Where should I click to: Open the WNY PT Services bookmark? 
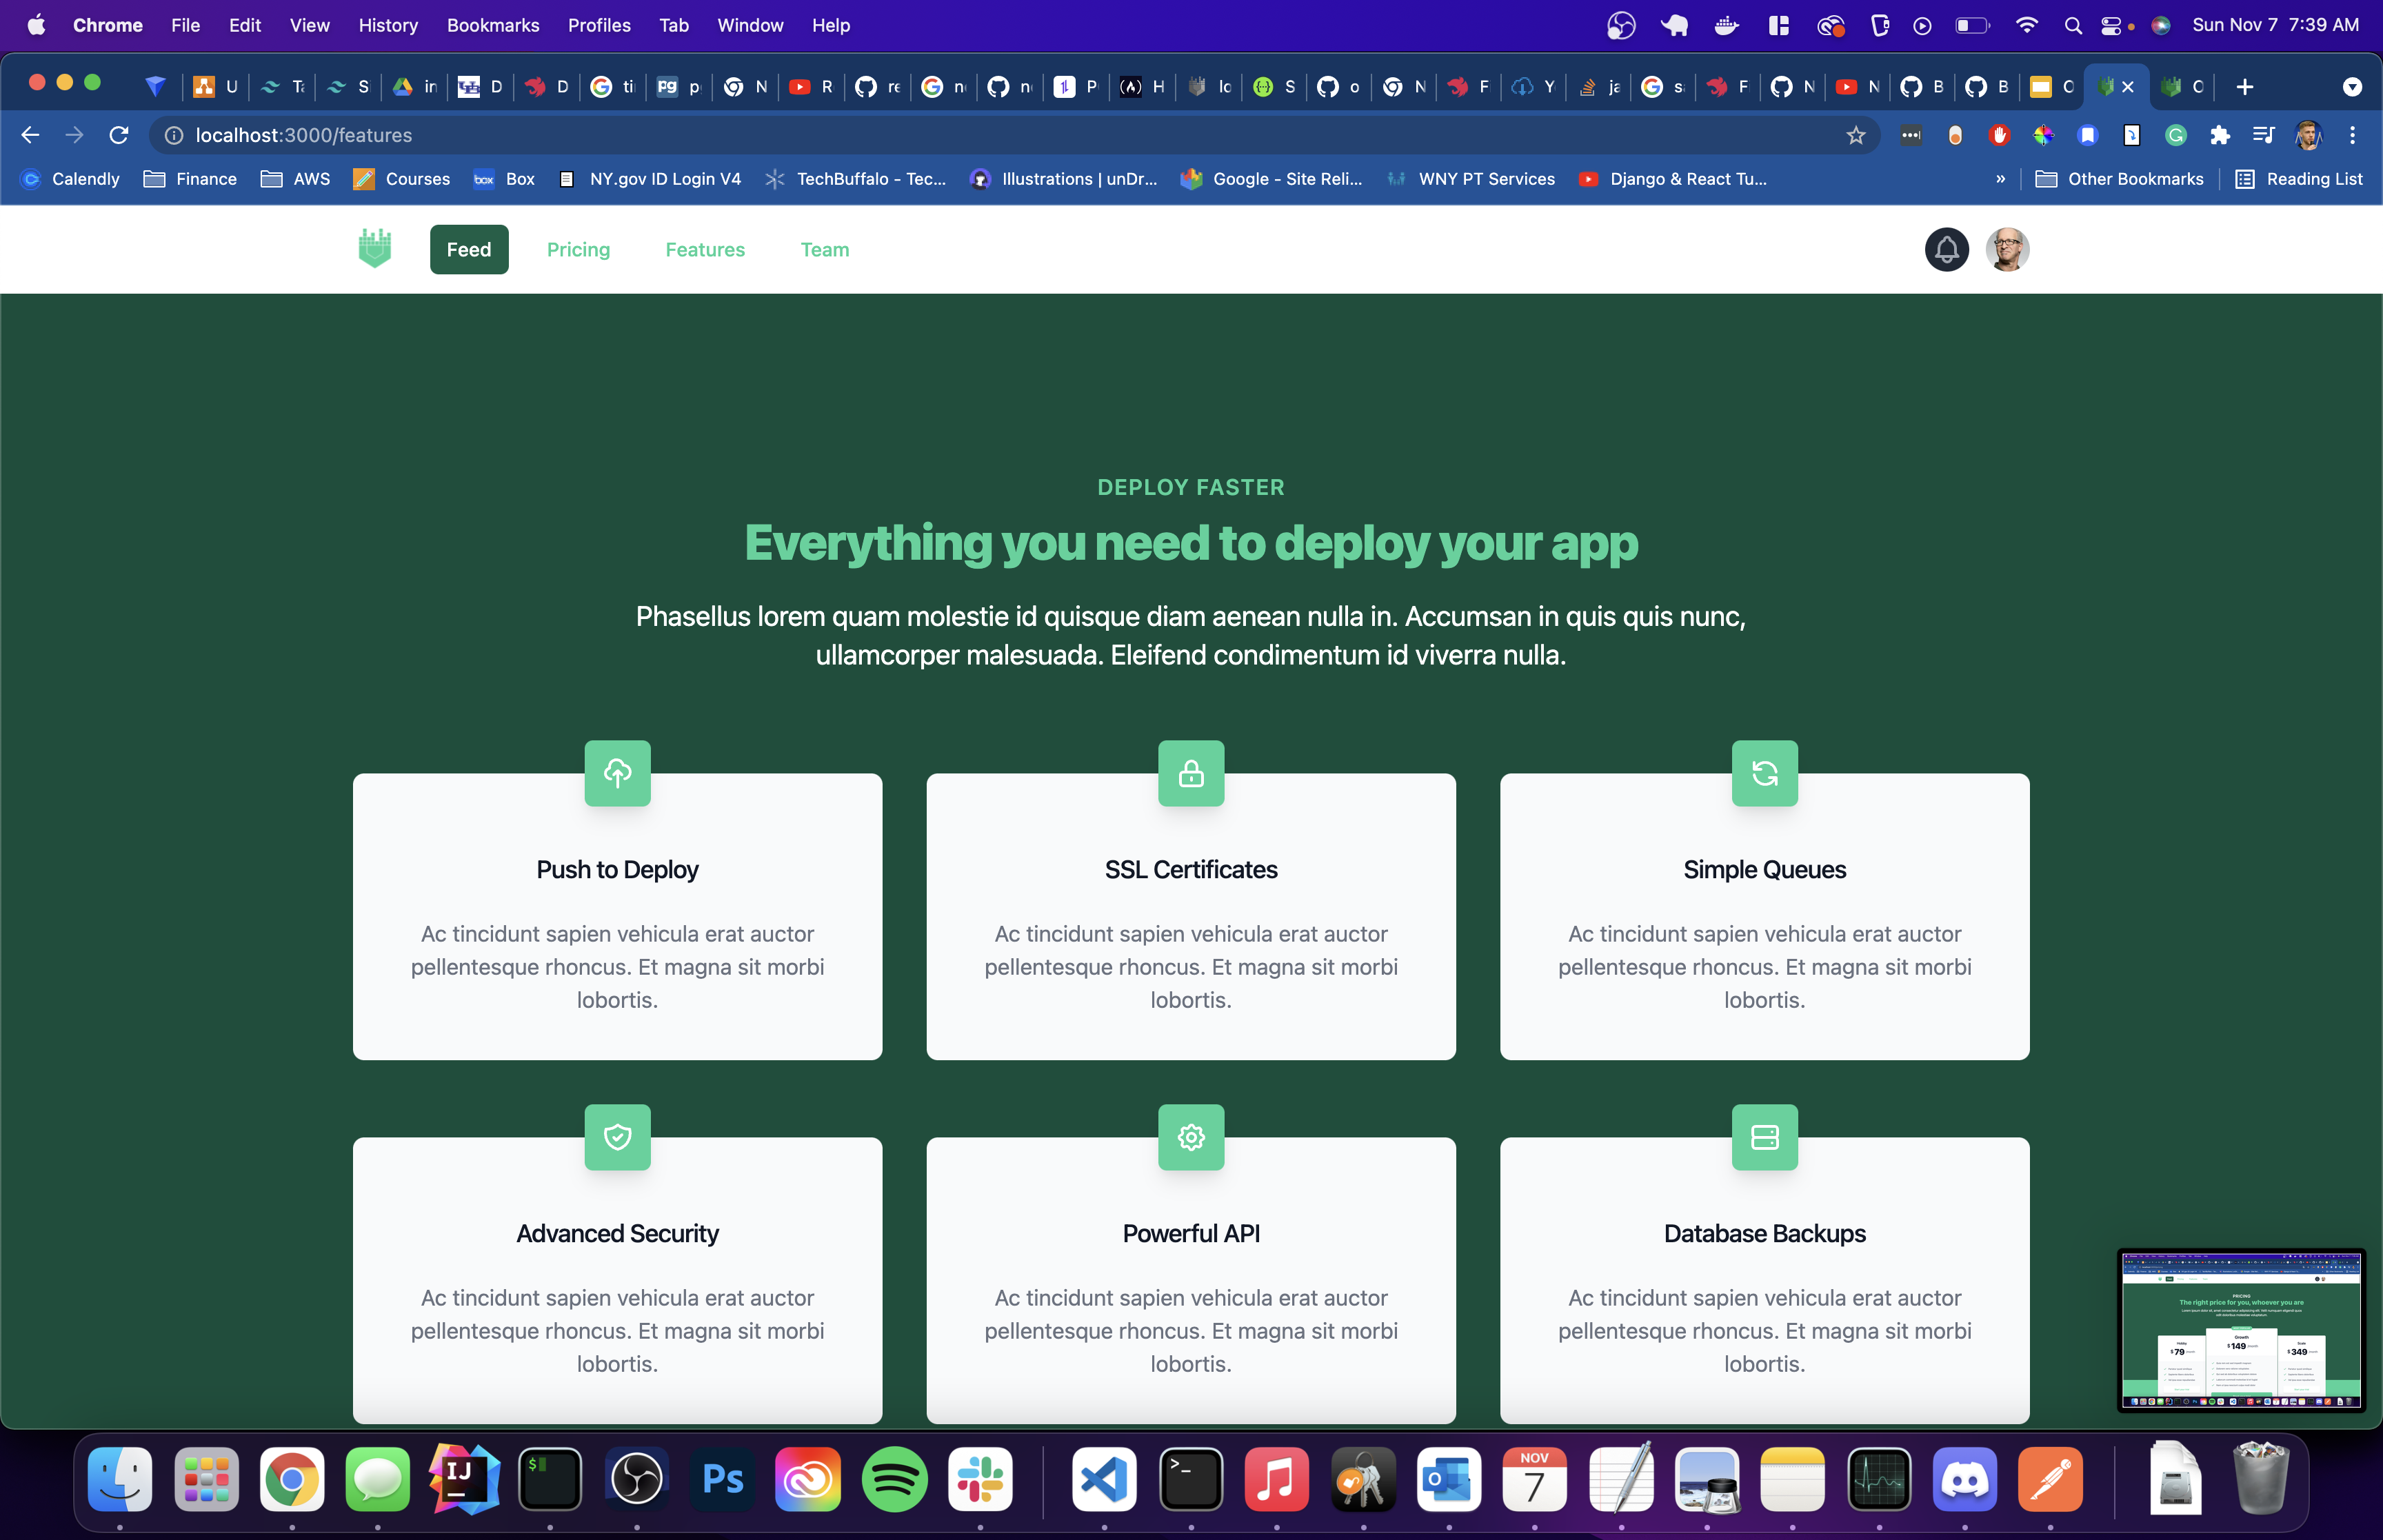pos(1470,179)
